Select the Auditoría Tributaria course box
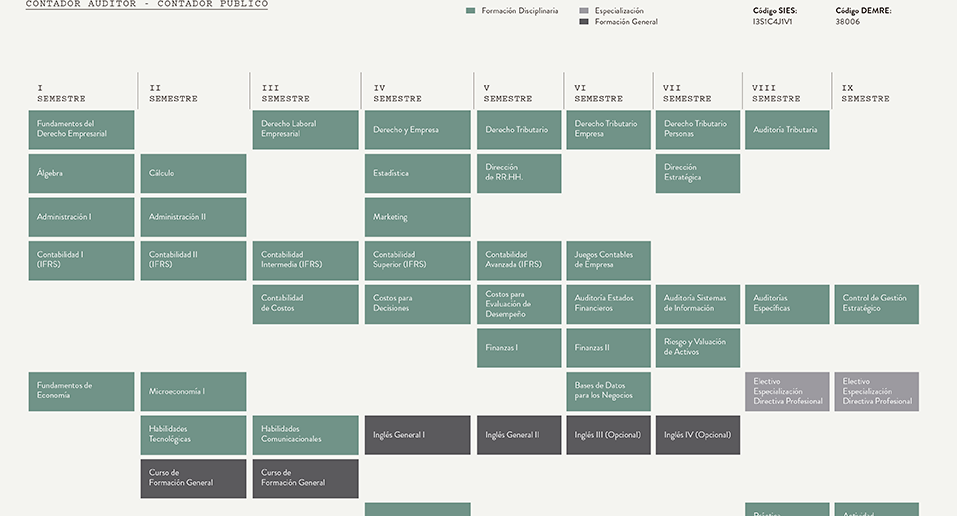The width and height of the screenshot is (957, 516). [787, 130]
